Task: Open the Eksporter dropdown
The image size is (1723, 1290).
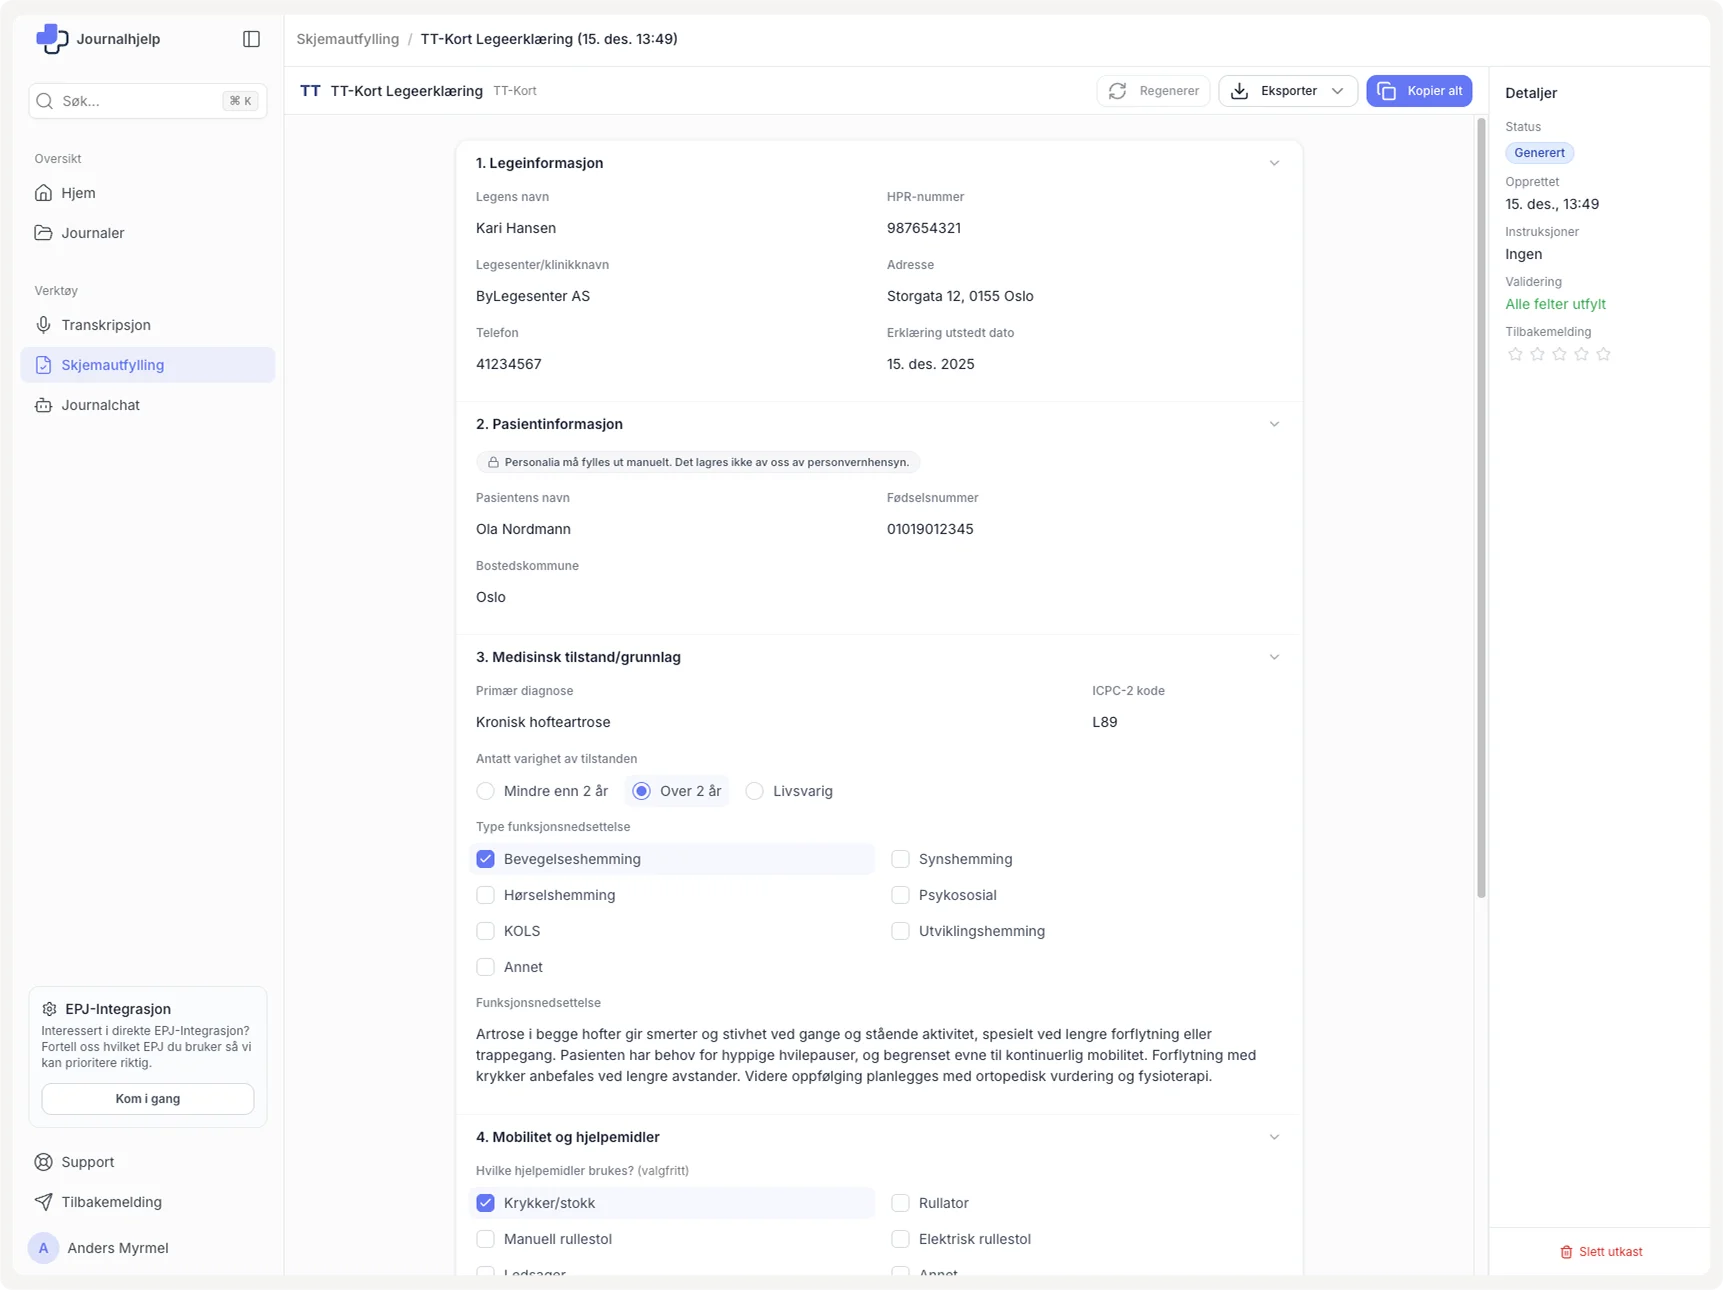Action: [x=1287, y=91]
